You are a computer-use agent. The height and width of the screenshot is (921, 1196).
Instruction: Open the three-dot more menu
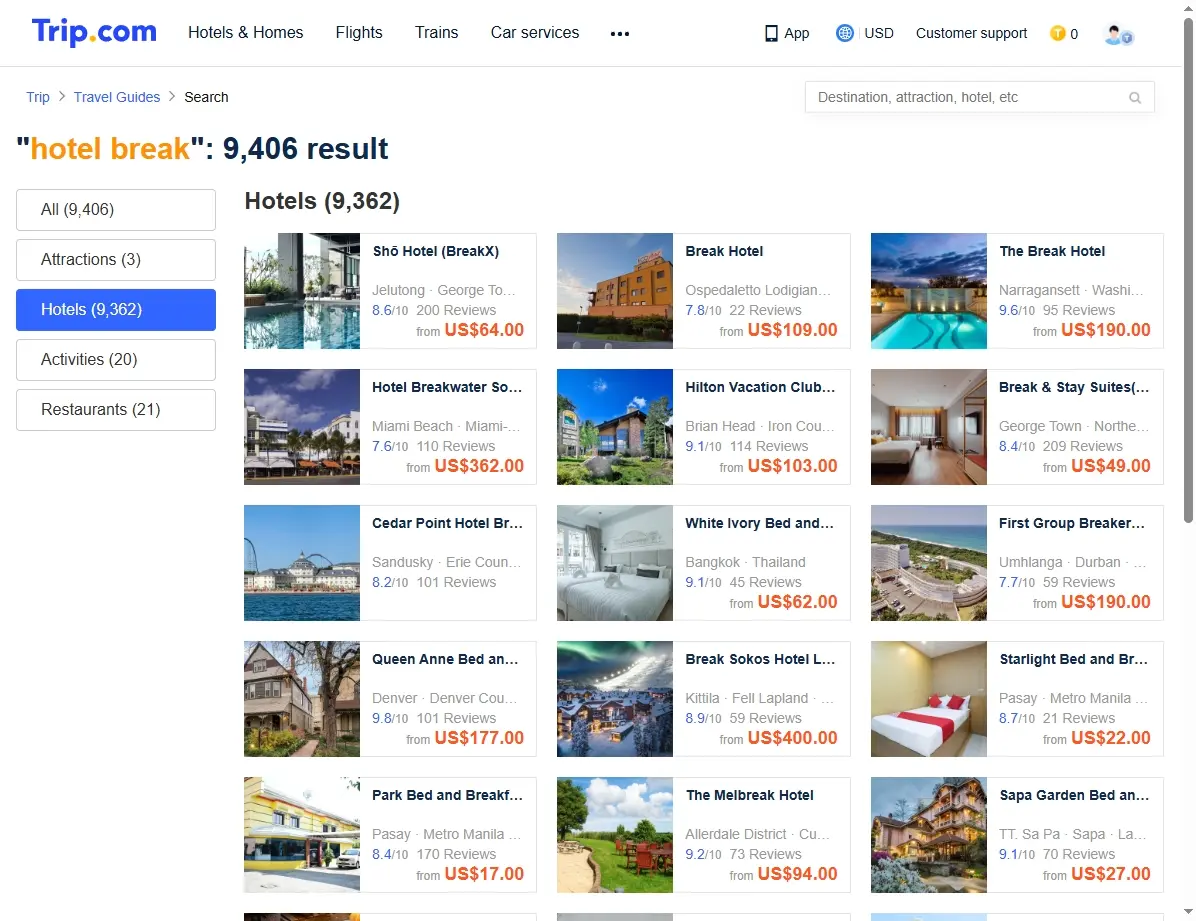(x=620, y=34)
